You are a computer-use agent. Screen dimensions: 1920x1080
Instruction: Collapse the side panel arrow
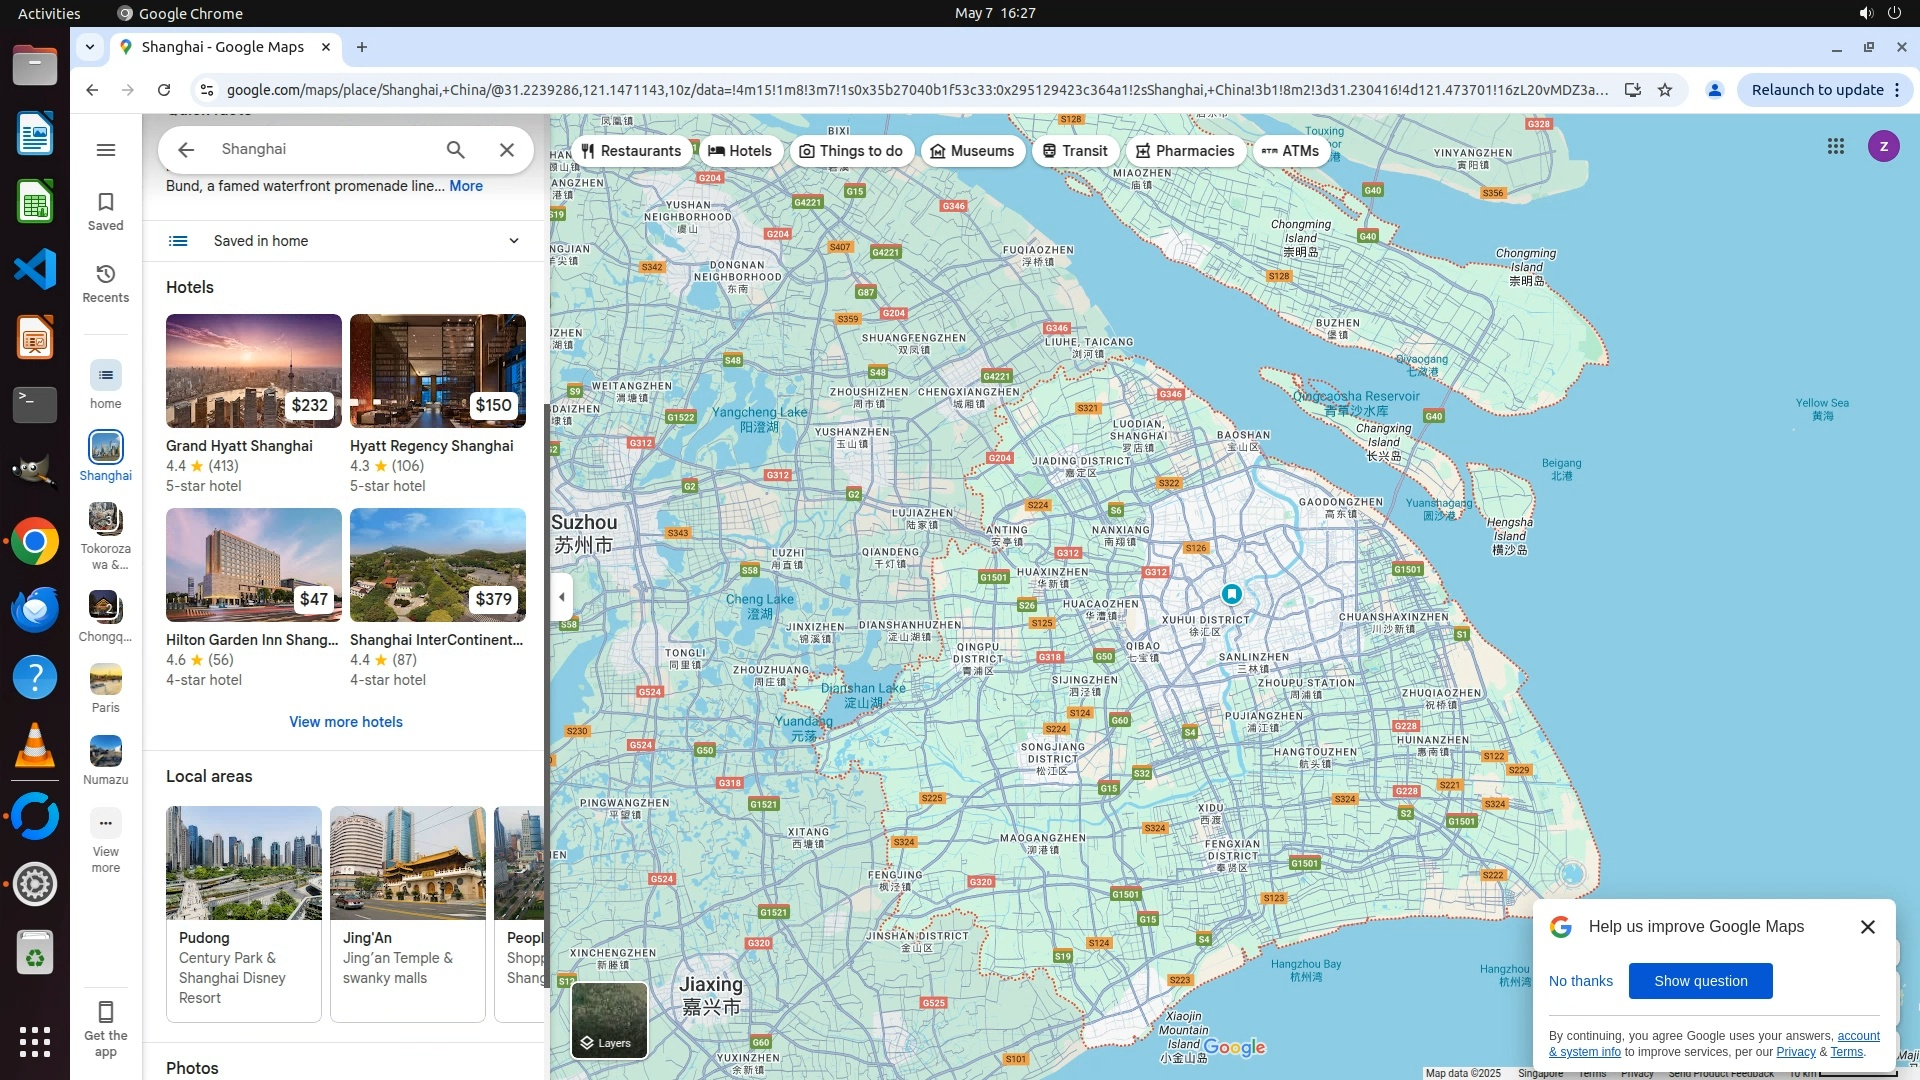pos(562,597)
